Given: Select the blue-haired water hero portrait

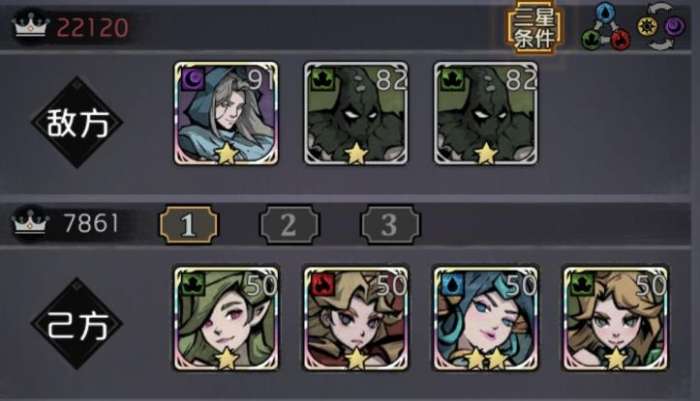Looking at the screenshot, I should click(486, 319).
